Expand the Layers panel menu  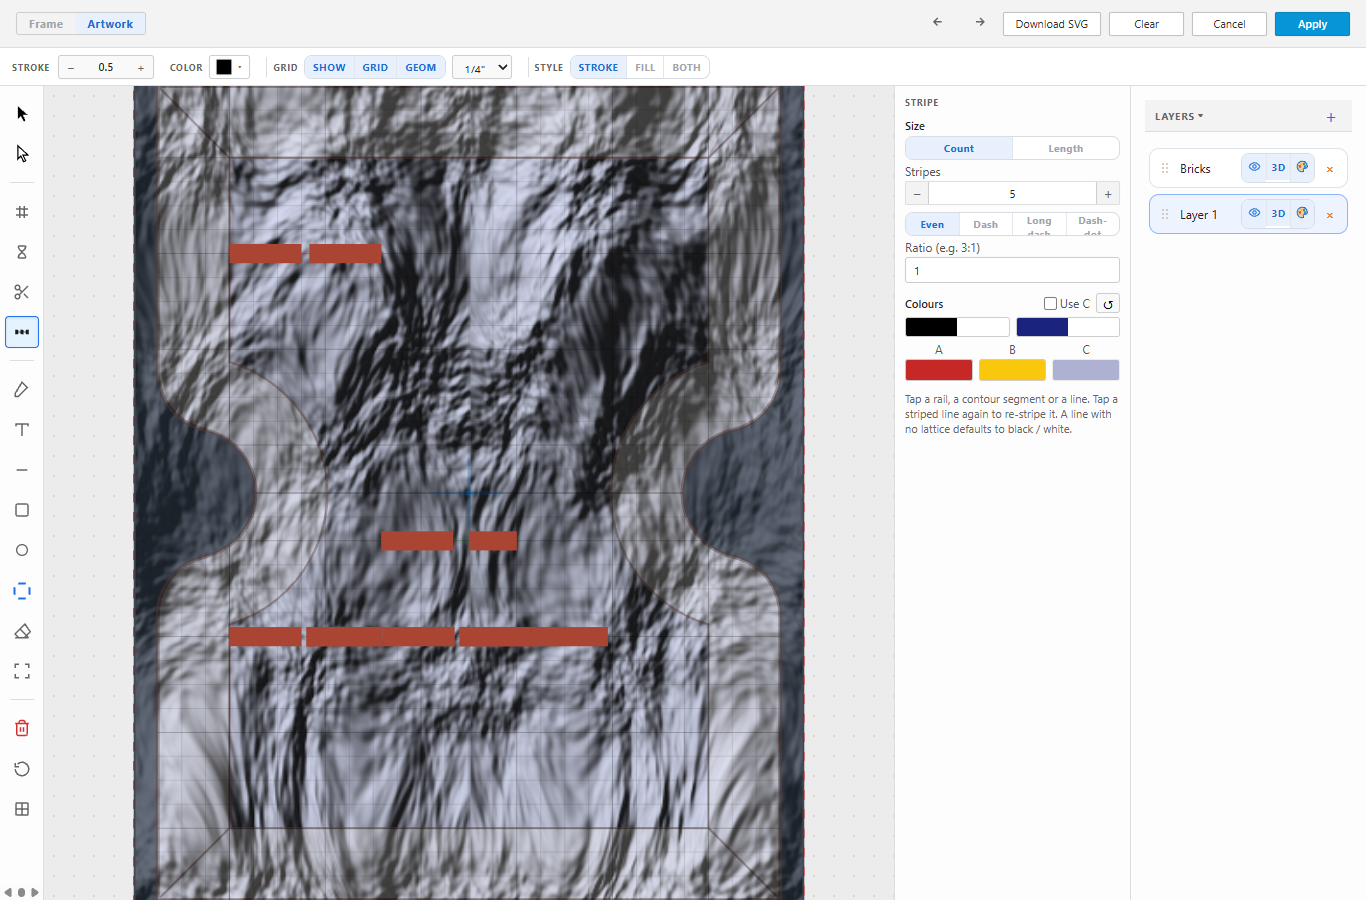[1179, 116]
